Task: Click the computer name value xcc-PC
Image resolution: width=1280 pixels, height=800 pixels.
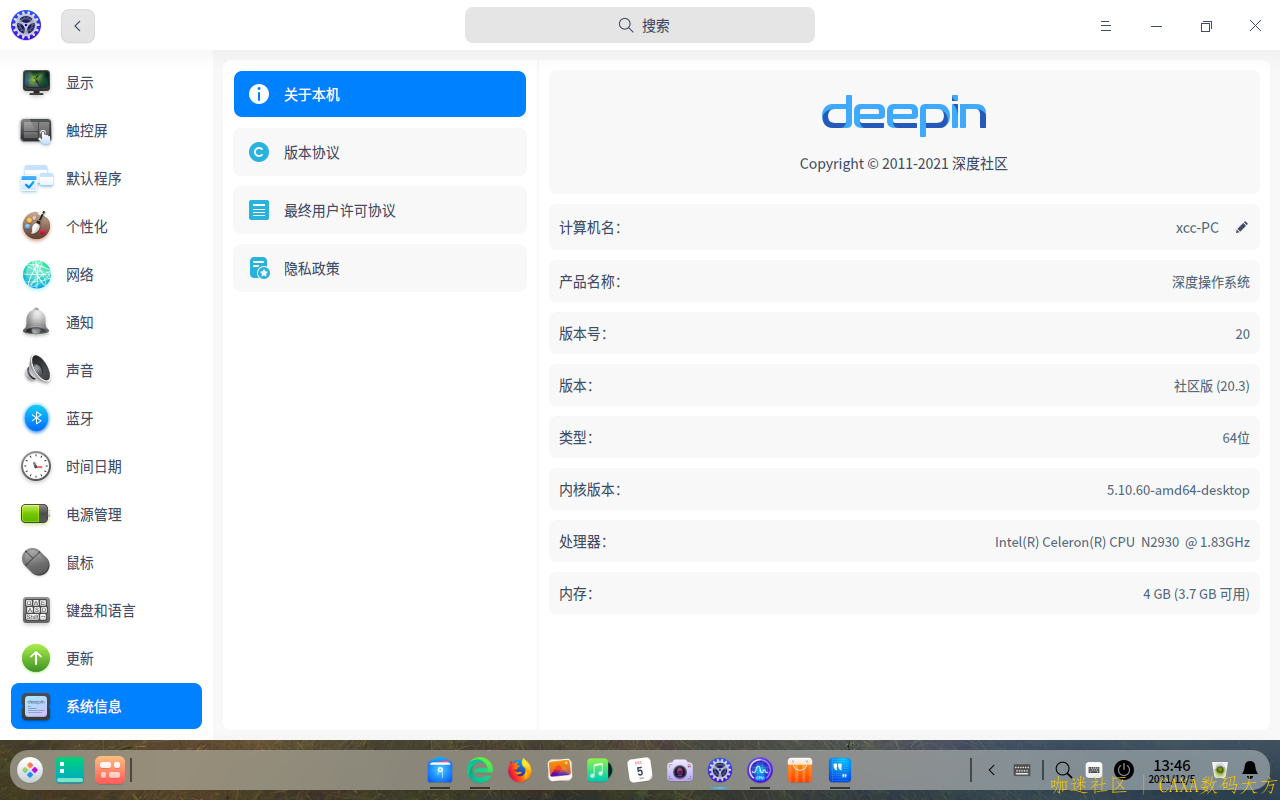Action: [x=1197, y=228]
